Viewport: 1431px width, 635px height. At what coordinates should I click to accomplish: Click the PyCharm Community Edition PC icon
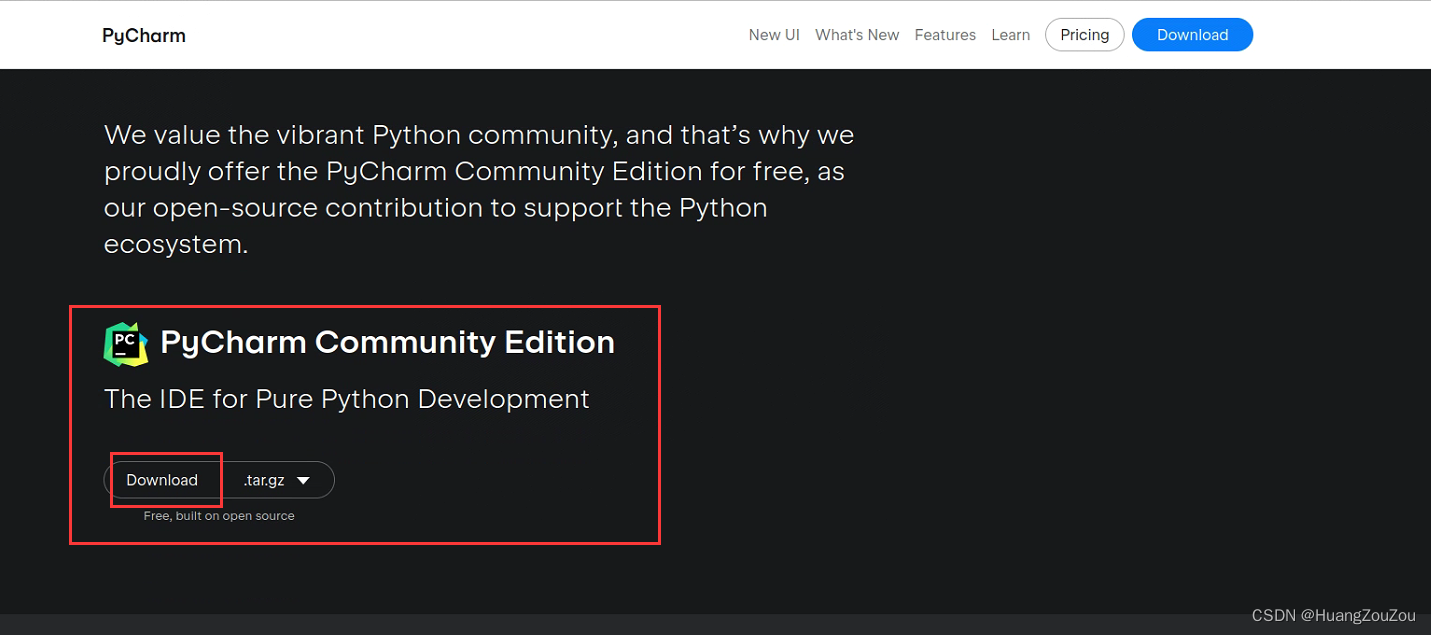(126, 343)
